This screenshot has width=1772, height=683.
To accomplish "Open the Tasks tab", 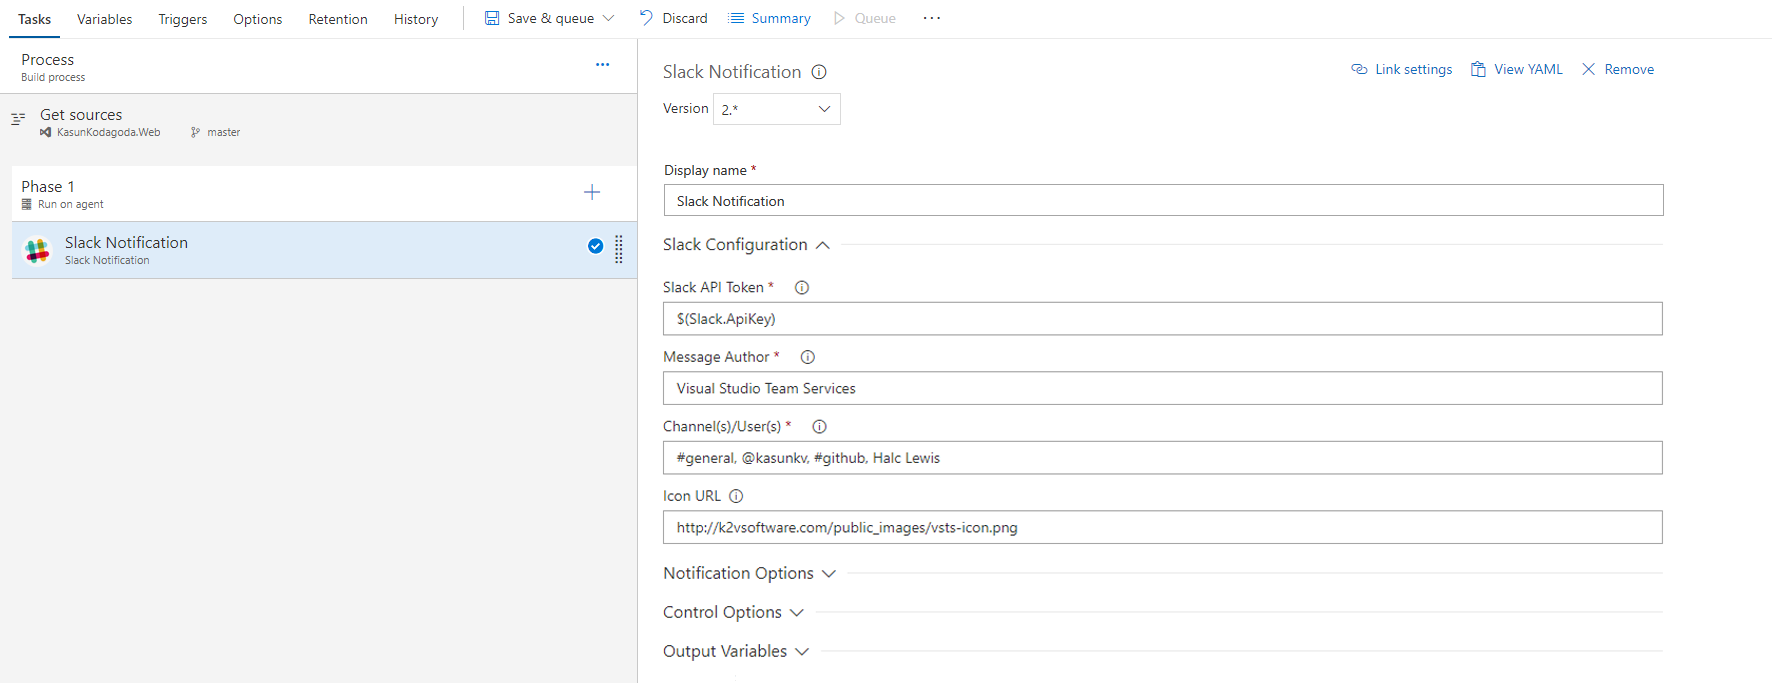I will pyautogui.click(x=34, y=19).
